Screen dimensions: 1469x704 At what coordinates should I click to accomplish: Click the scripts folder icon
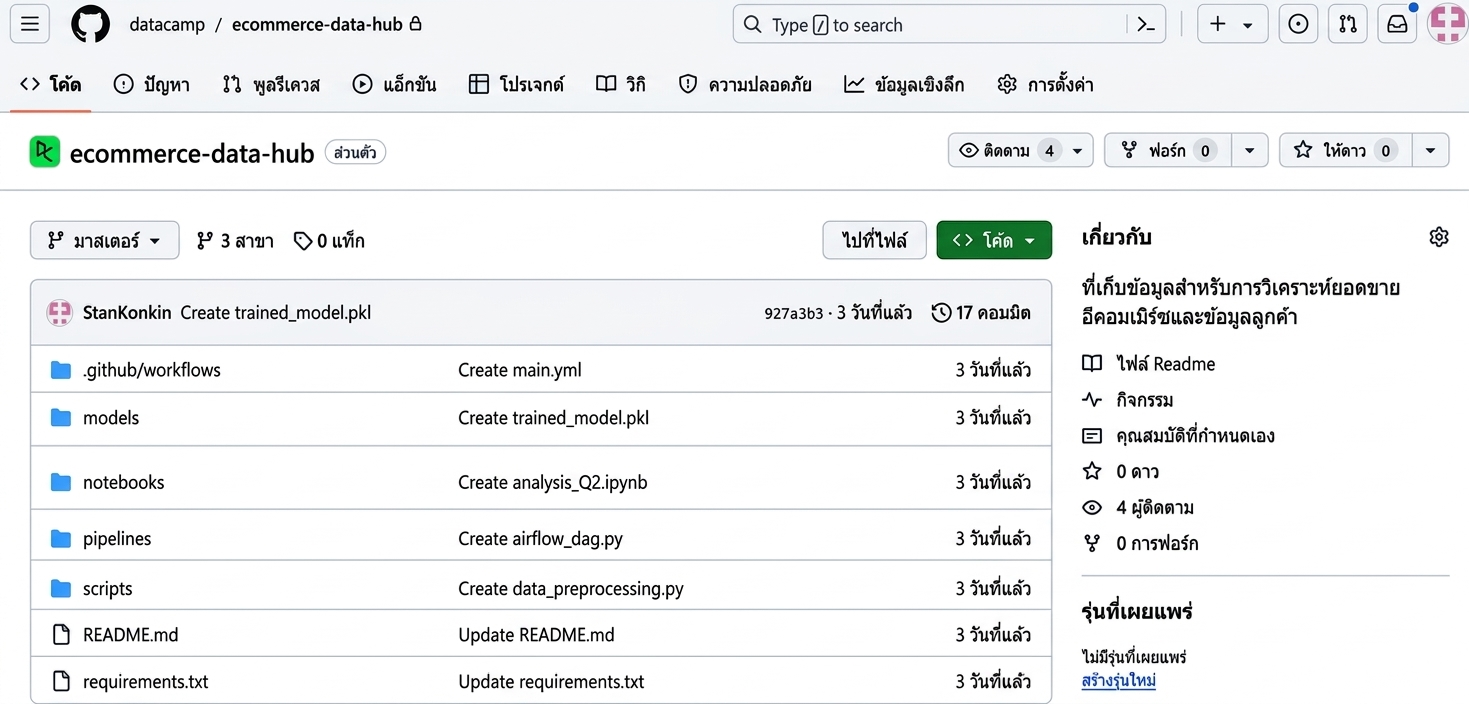(61, 589)
